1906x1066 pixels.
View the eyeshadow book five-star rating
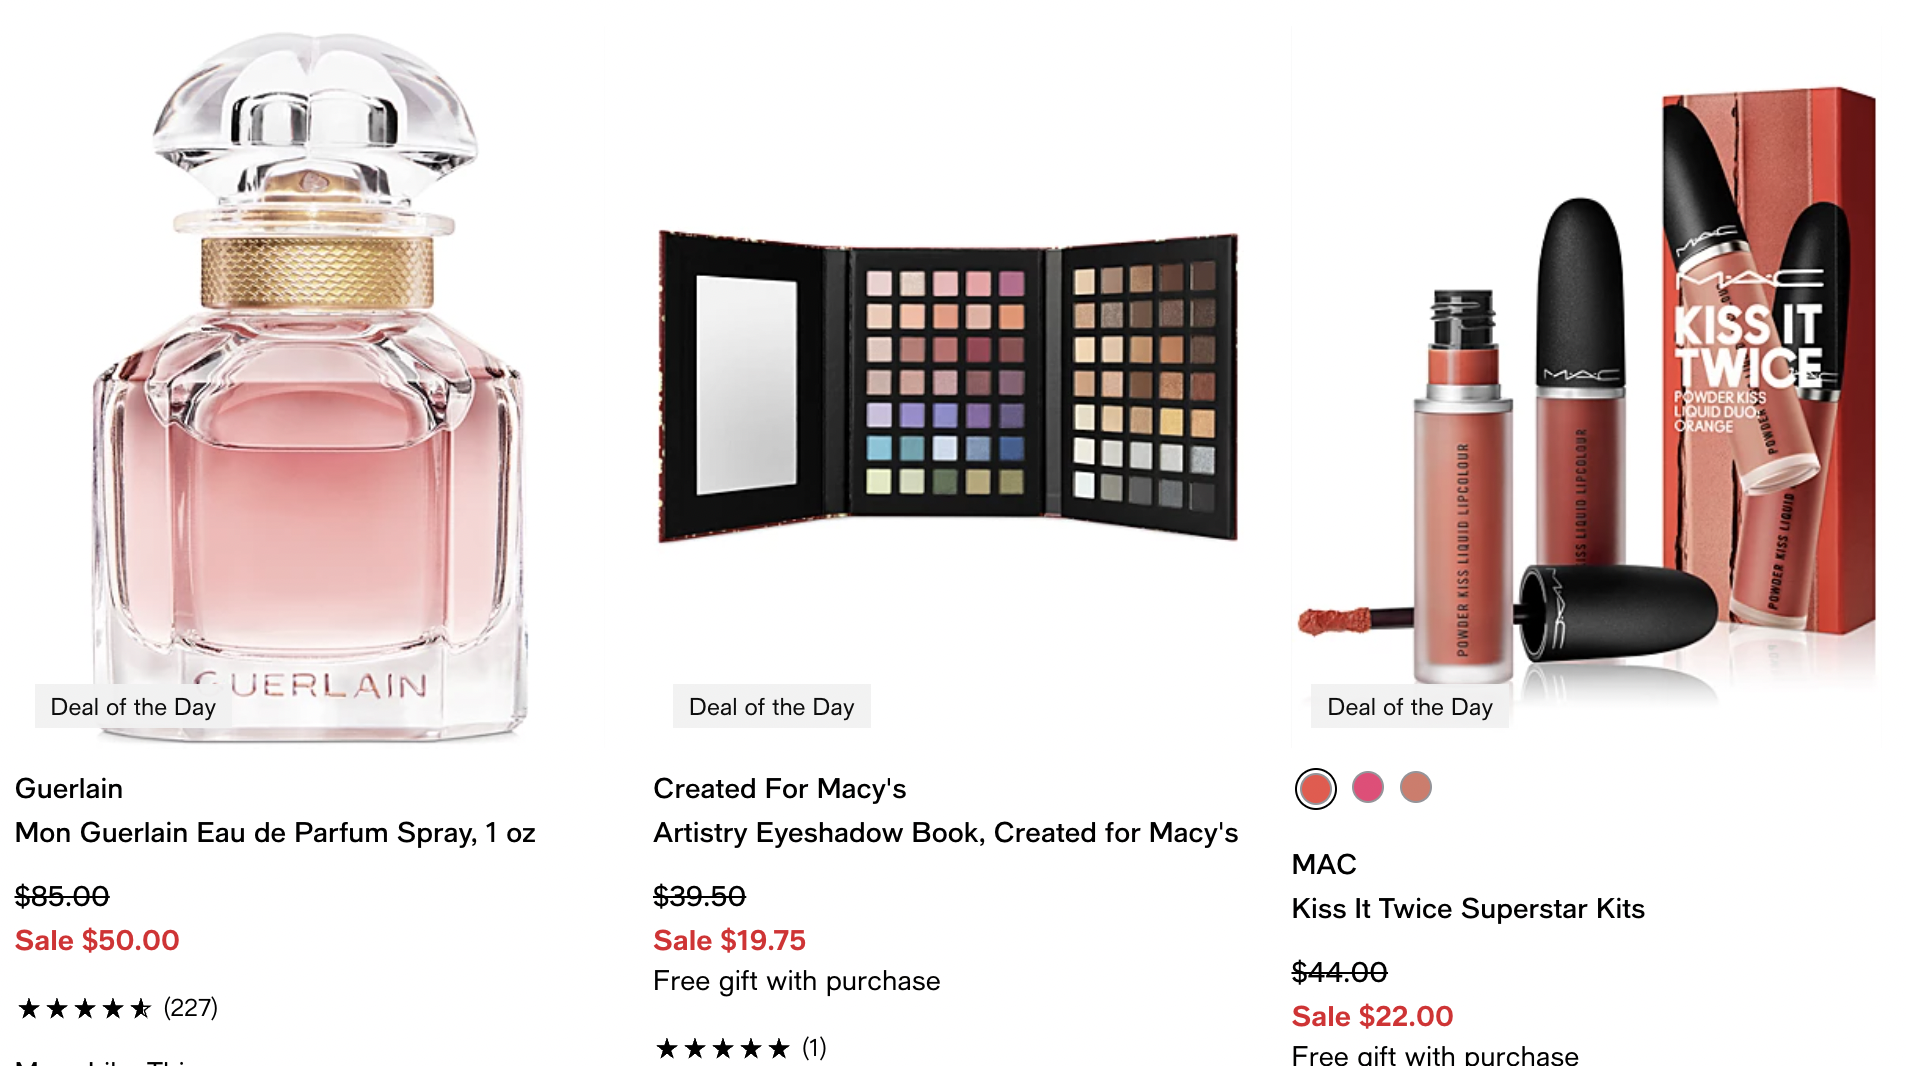click(x=722, y=1048)
